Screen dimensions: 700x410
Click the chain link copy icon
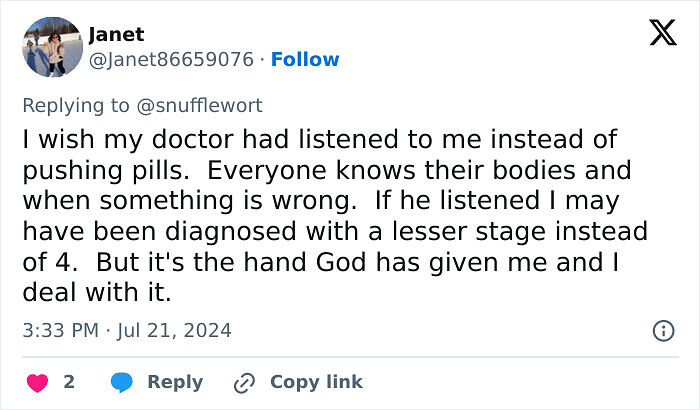click(243, 383)
